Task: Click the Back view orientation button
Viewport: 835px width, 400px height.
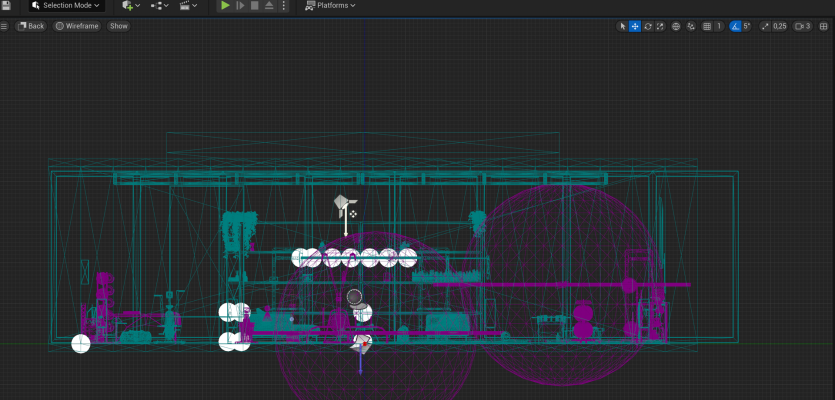Action: [x=31, y=26]
